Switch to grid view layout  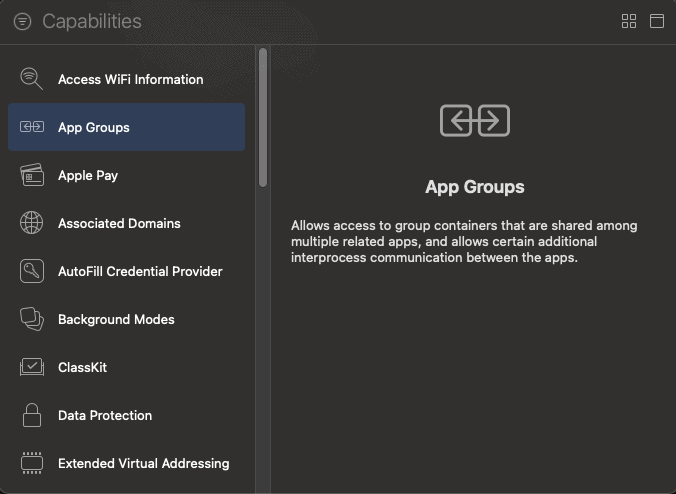click(x=629, y=21)
